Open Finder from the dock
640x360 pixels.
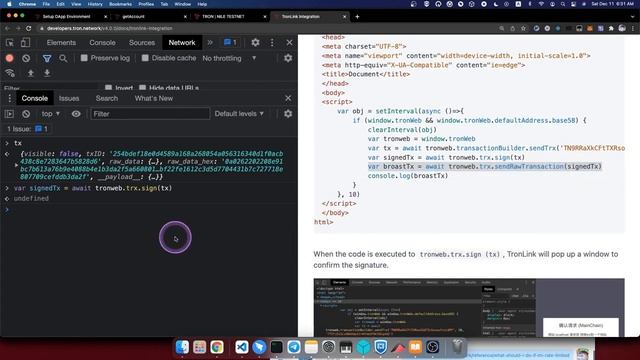point(182,347)
